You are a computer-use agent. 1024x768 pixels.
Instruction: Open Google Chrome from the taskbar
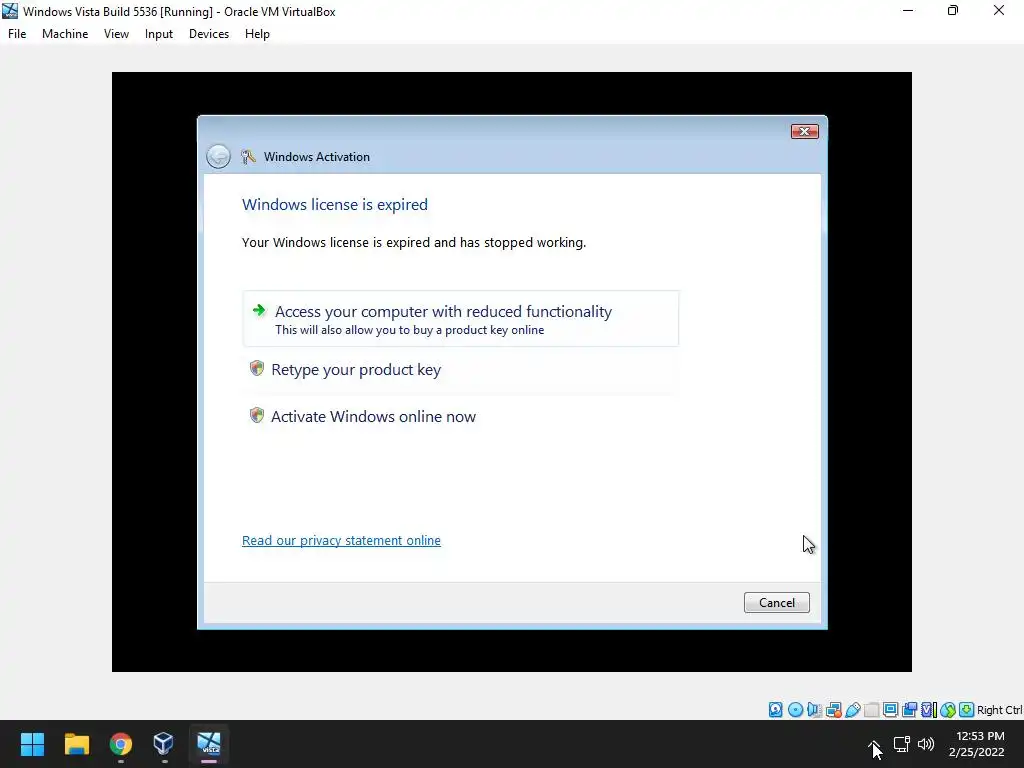(121, 744)
